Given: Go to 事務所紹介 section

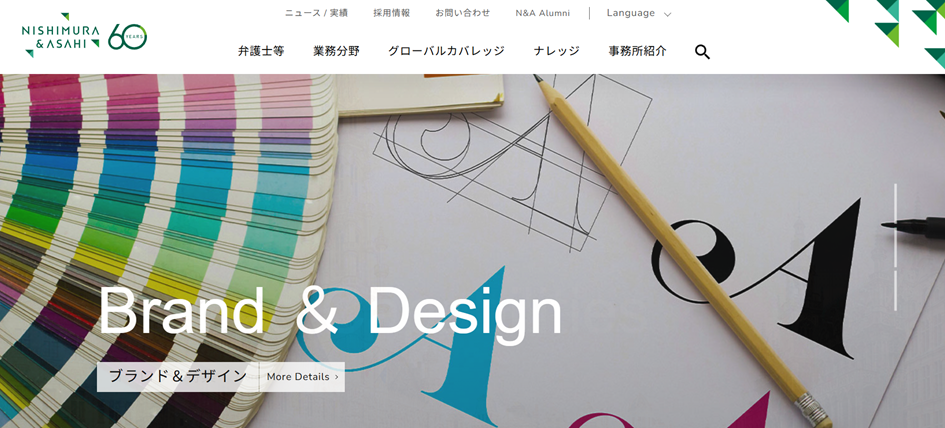Looking at the screenshot, I should click(638, 51).
